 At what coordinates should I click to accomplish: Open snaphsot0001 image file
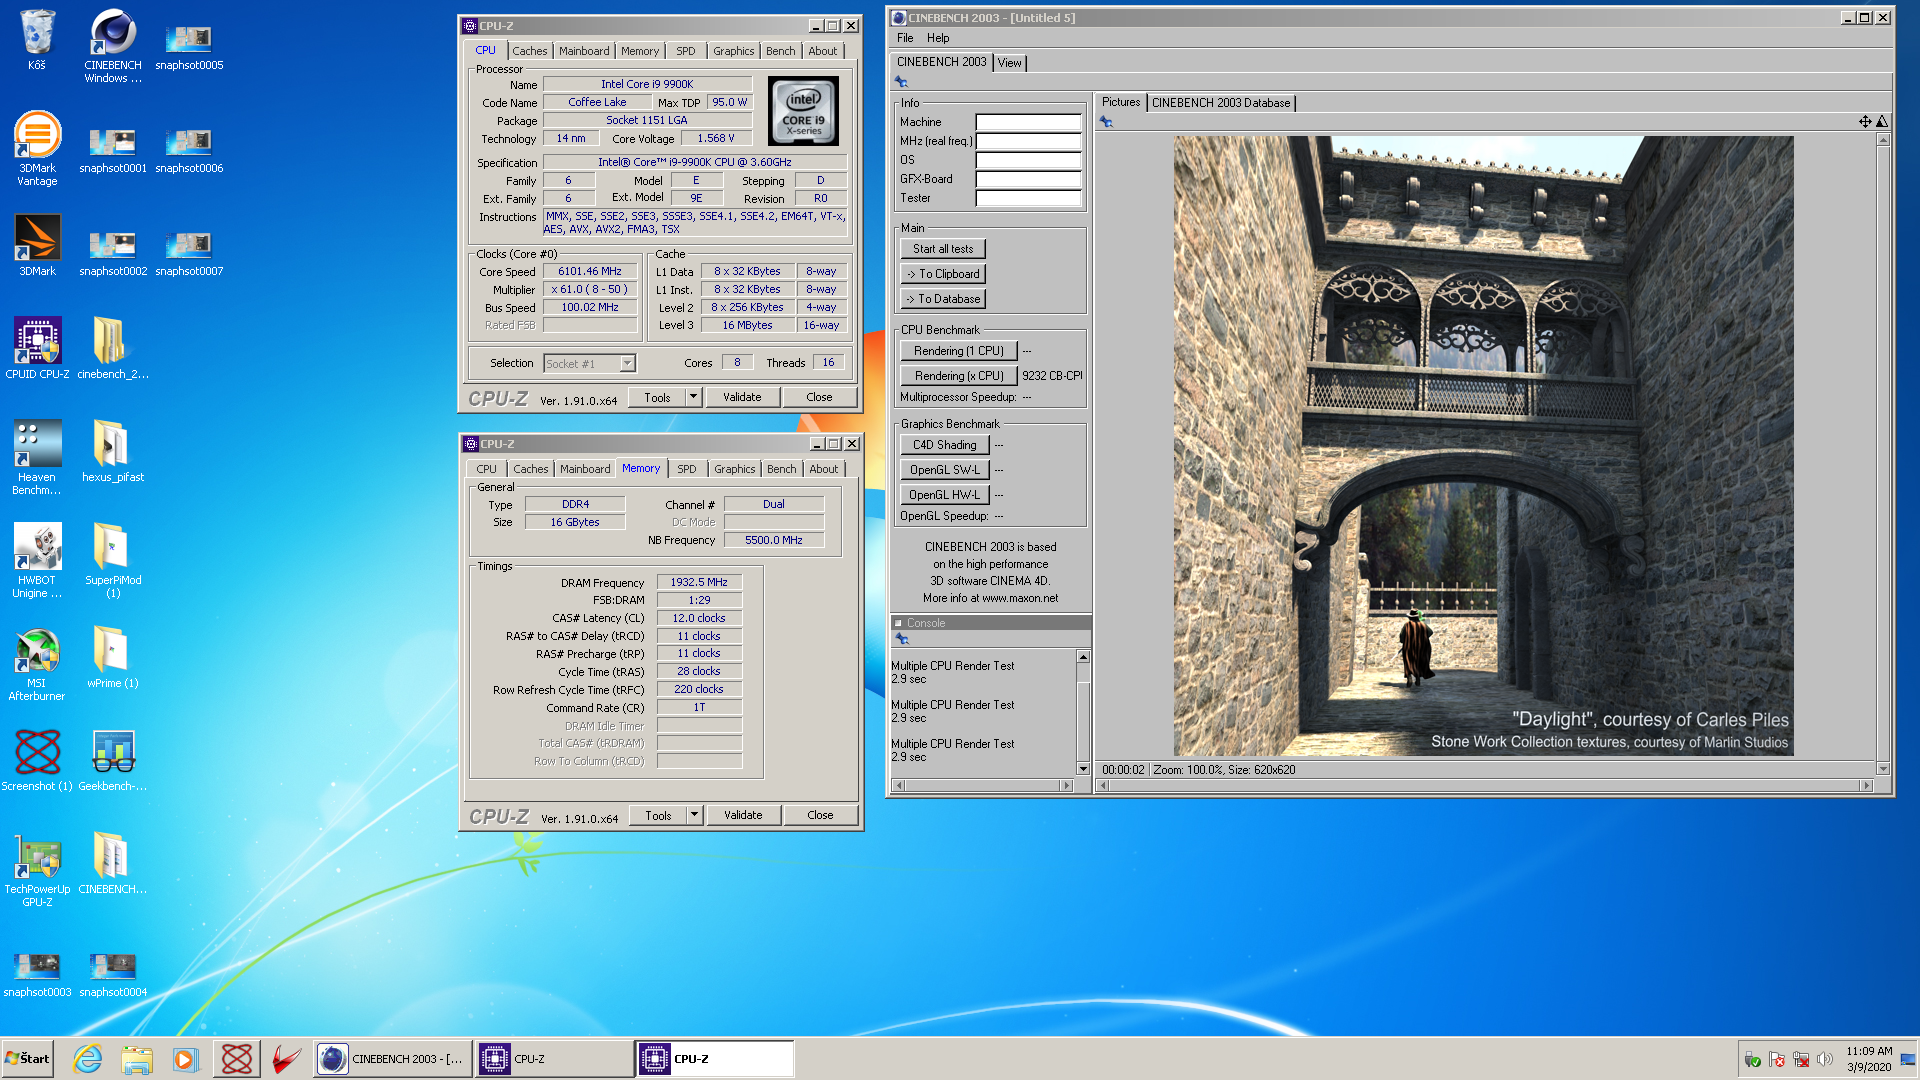click(x=113, y=149)
